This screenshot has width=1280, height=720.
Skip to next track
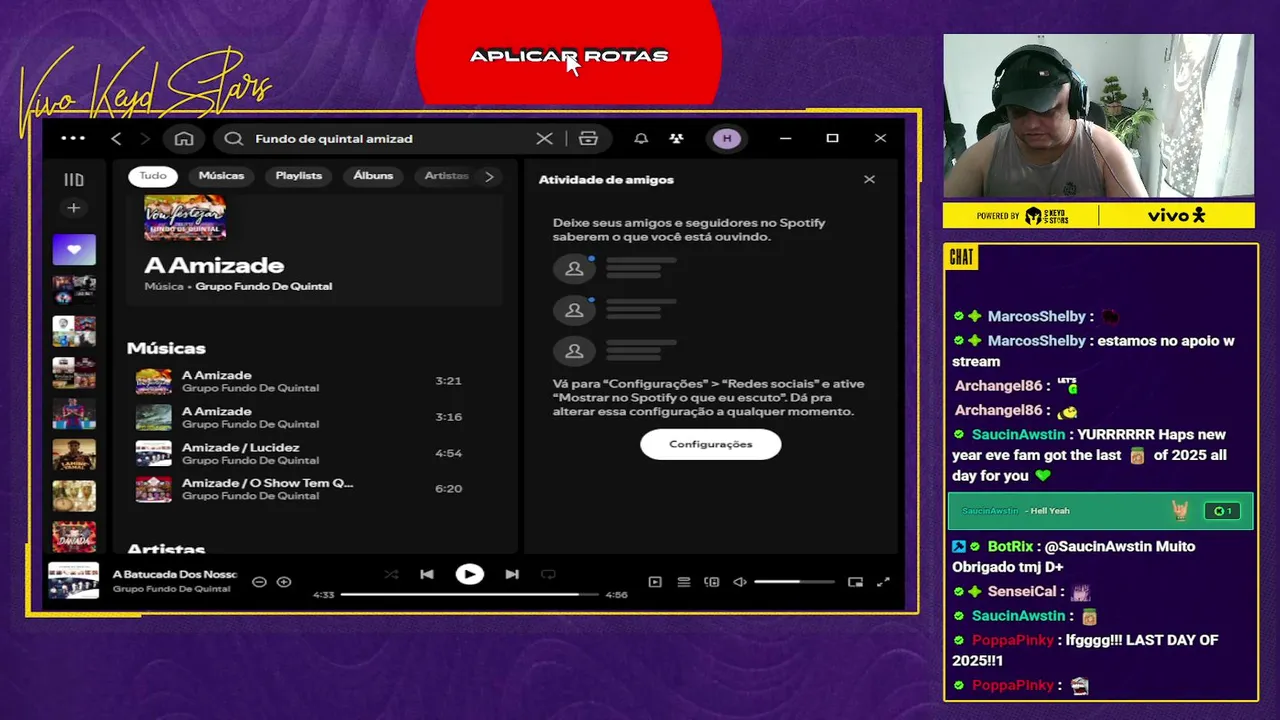coord(512,574)
